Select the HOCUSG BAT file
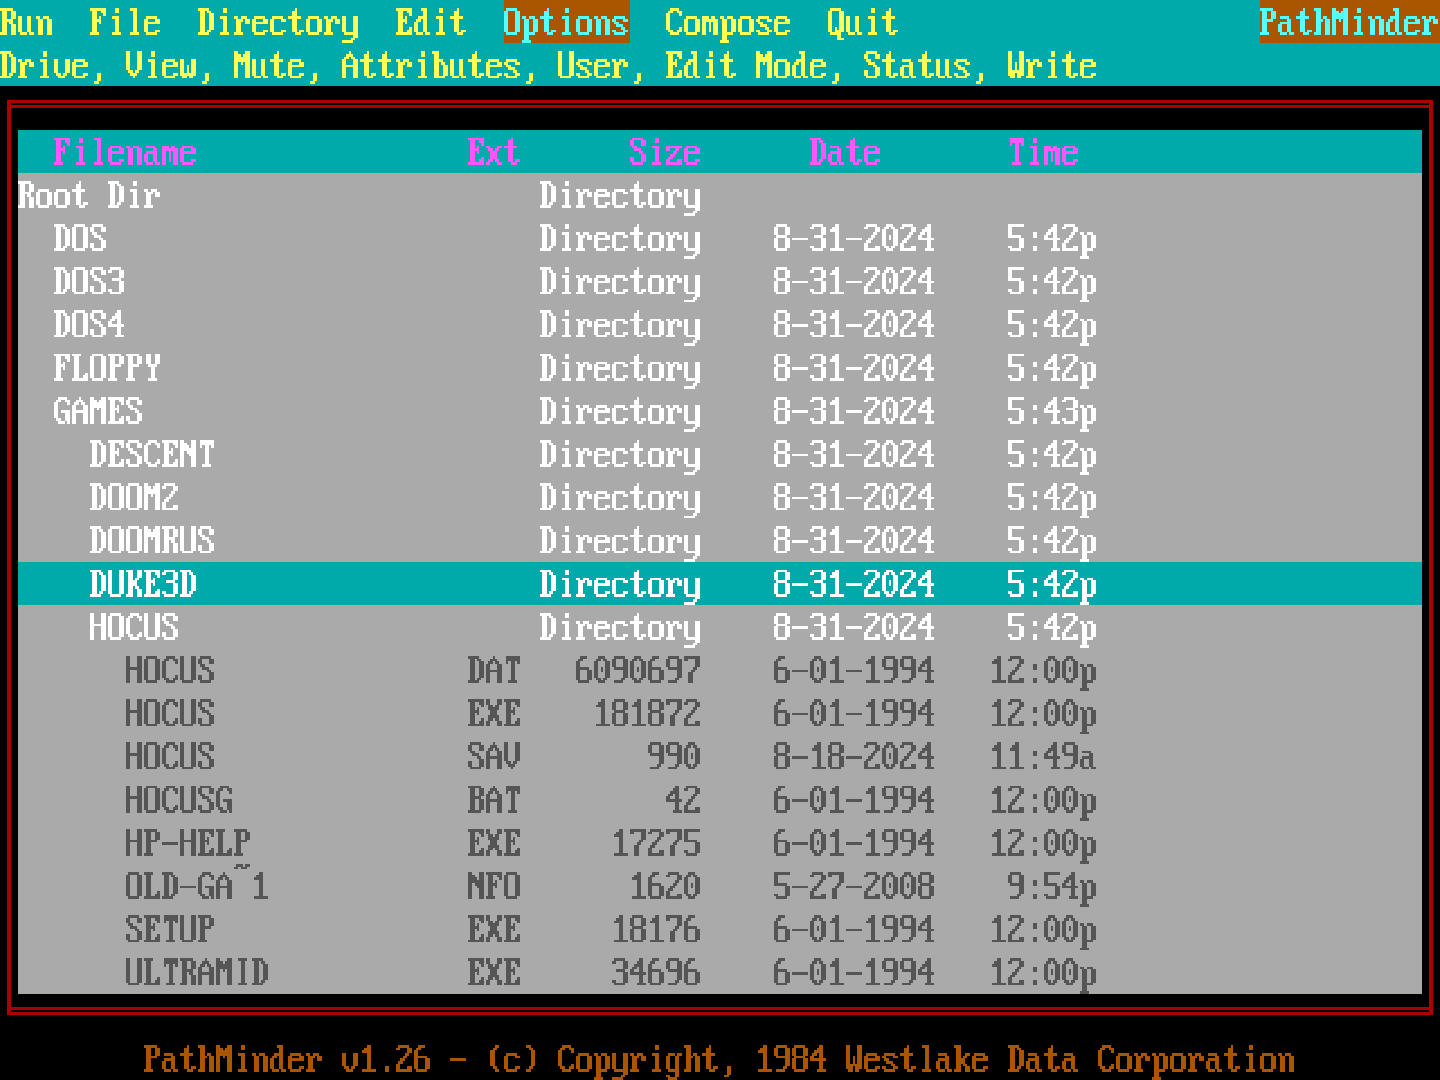The image size is (1440, 1080). pyautogui.click(x=720, y=800)
